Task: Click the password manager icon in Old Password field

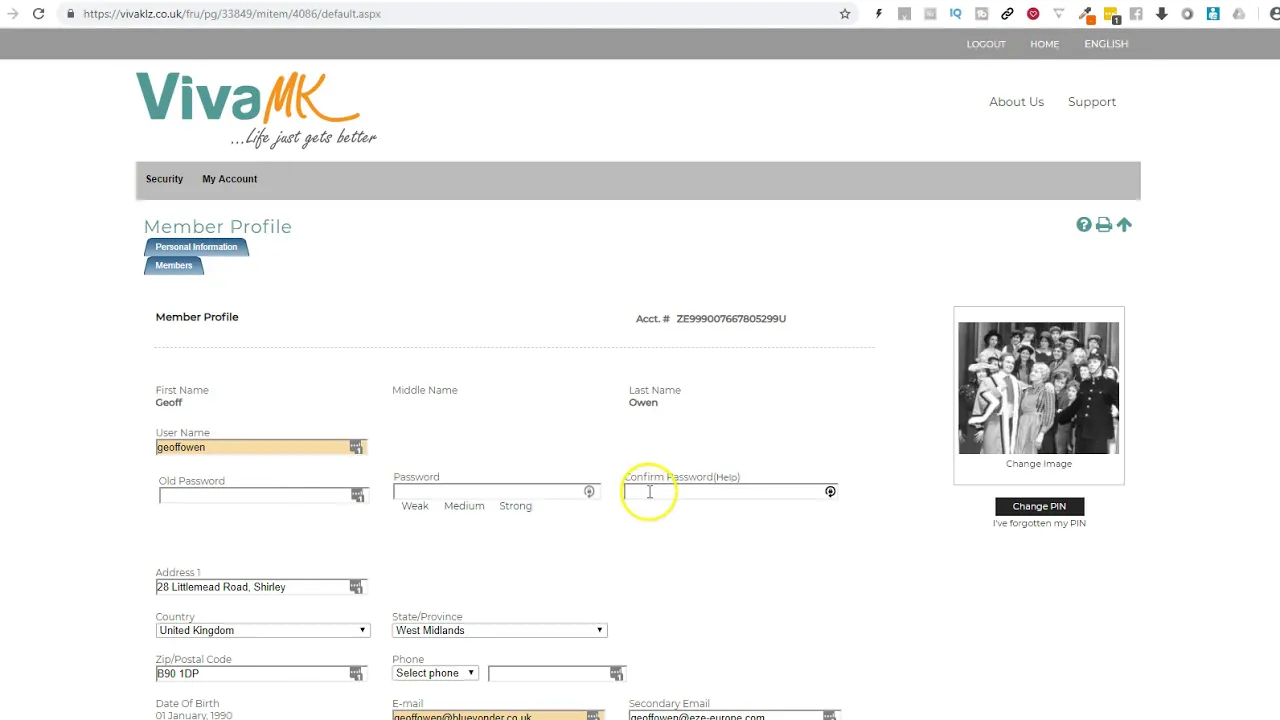Action: [358, 495]
